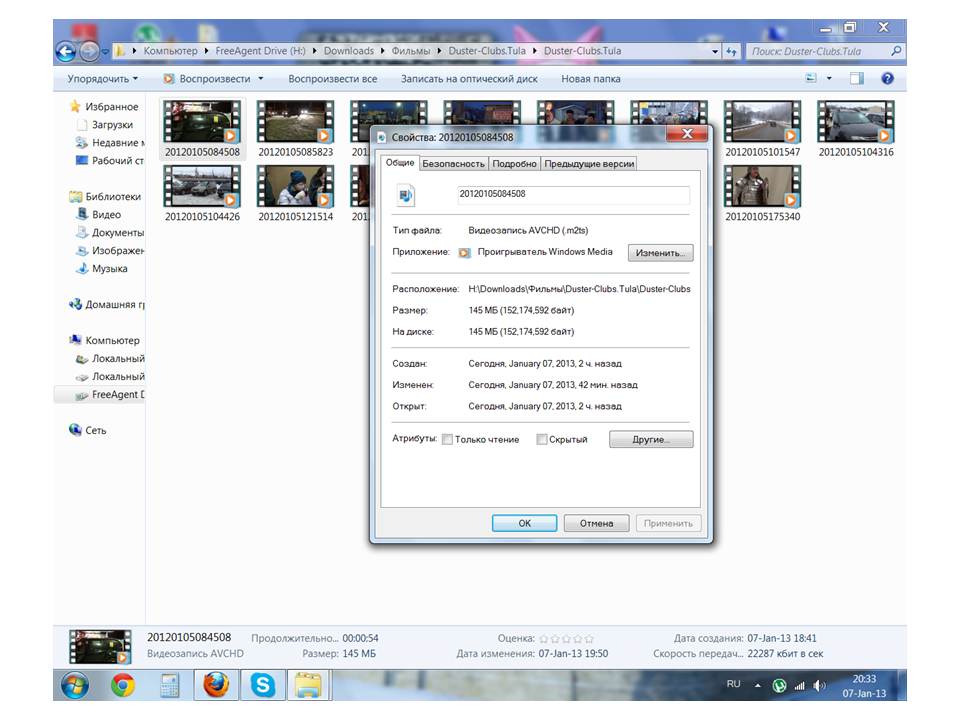This screenshot has height=720, width=960.
Task: Click the volume speaker tray icon
Action: [820, 685]
